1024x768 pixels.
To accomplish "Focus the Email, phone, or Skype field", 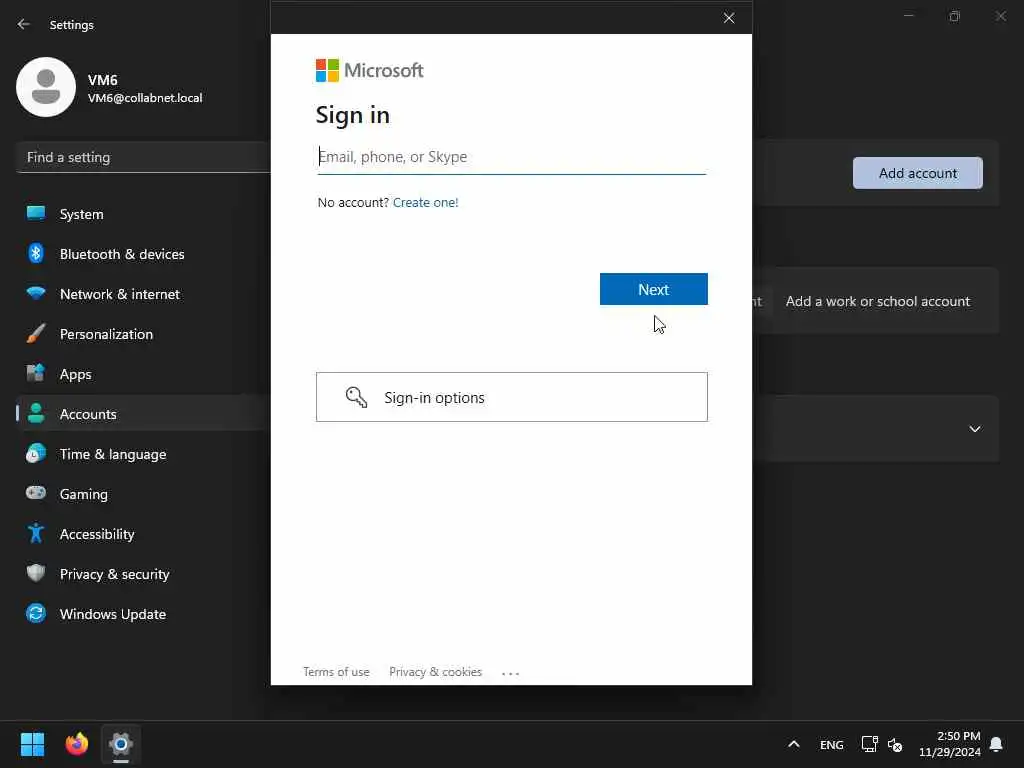I will click(511, 157).
